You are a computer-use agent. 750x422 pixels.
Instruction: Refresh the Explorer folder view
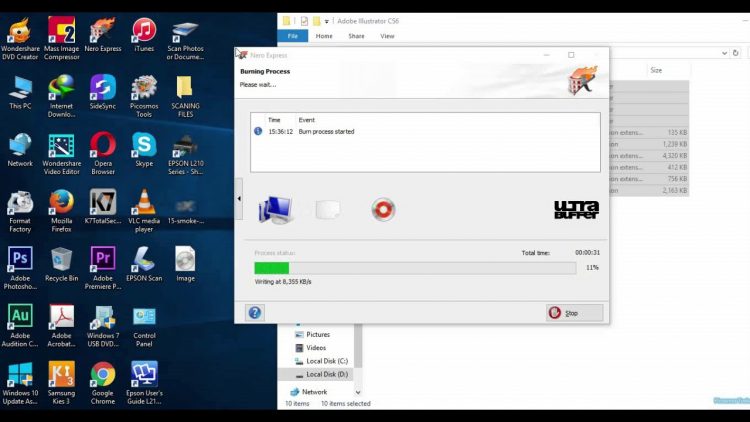coord(736,53)
